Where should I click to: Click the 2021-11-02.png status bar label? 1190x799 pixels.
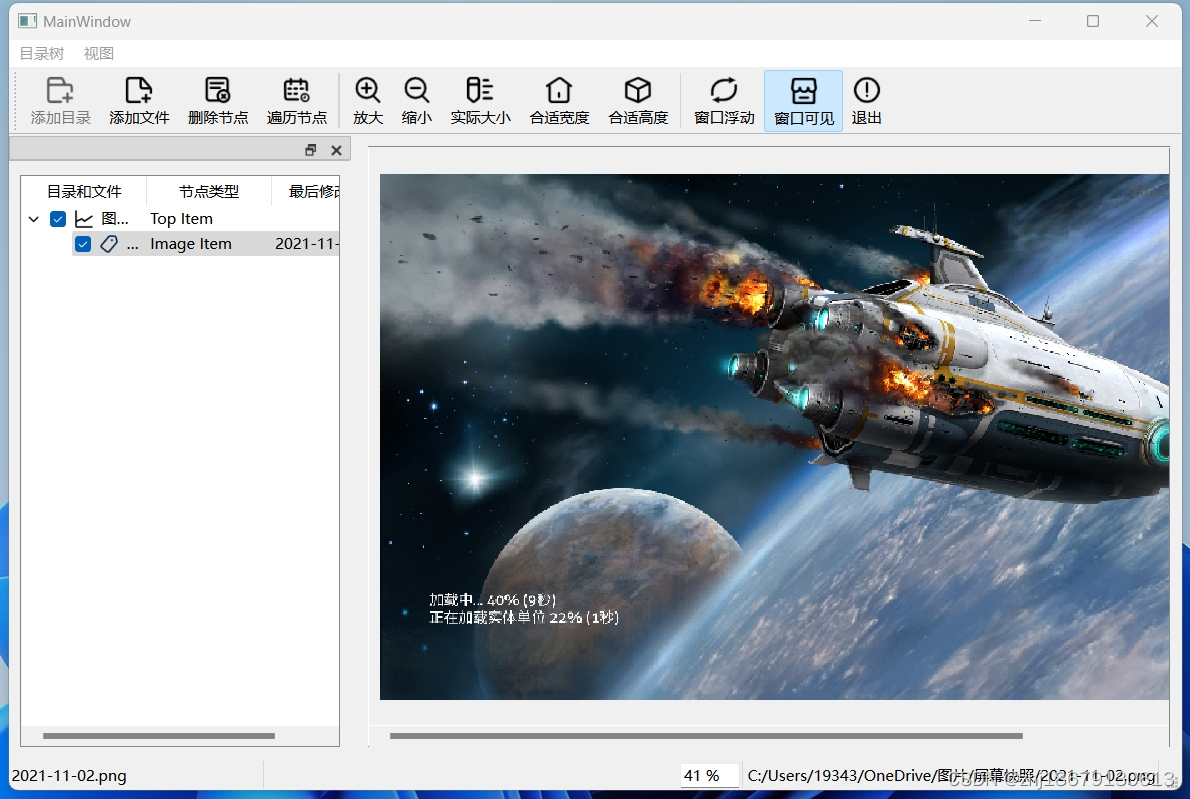[69, 775]
